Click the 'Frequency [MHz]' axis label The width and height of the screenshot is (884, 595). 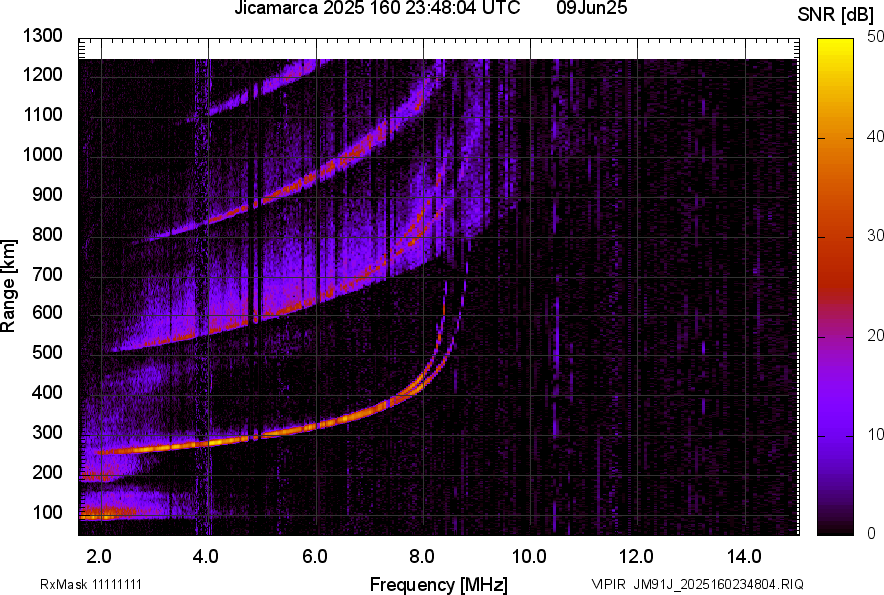439,584
